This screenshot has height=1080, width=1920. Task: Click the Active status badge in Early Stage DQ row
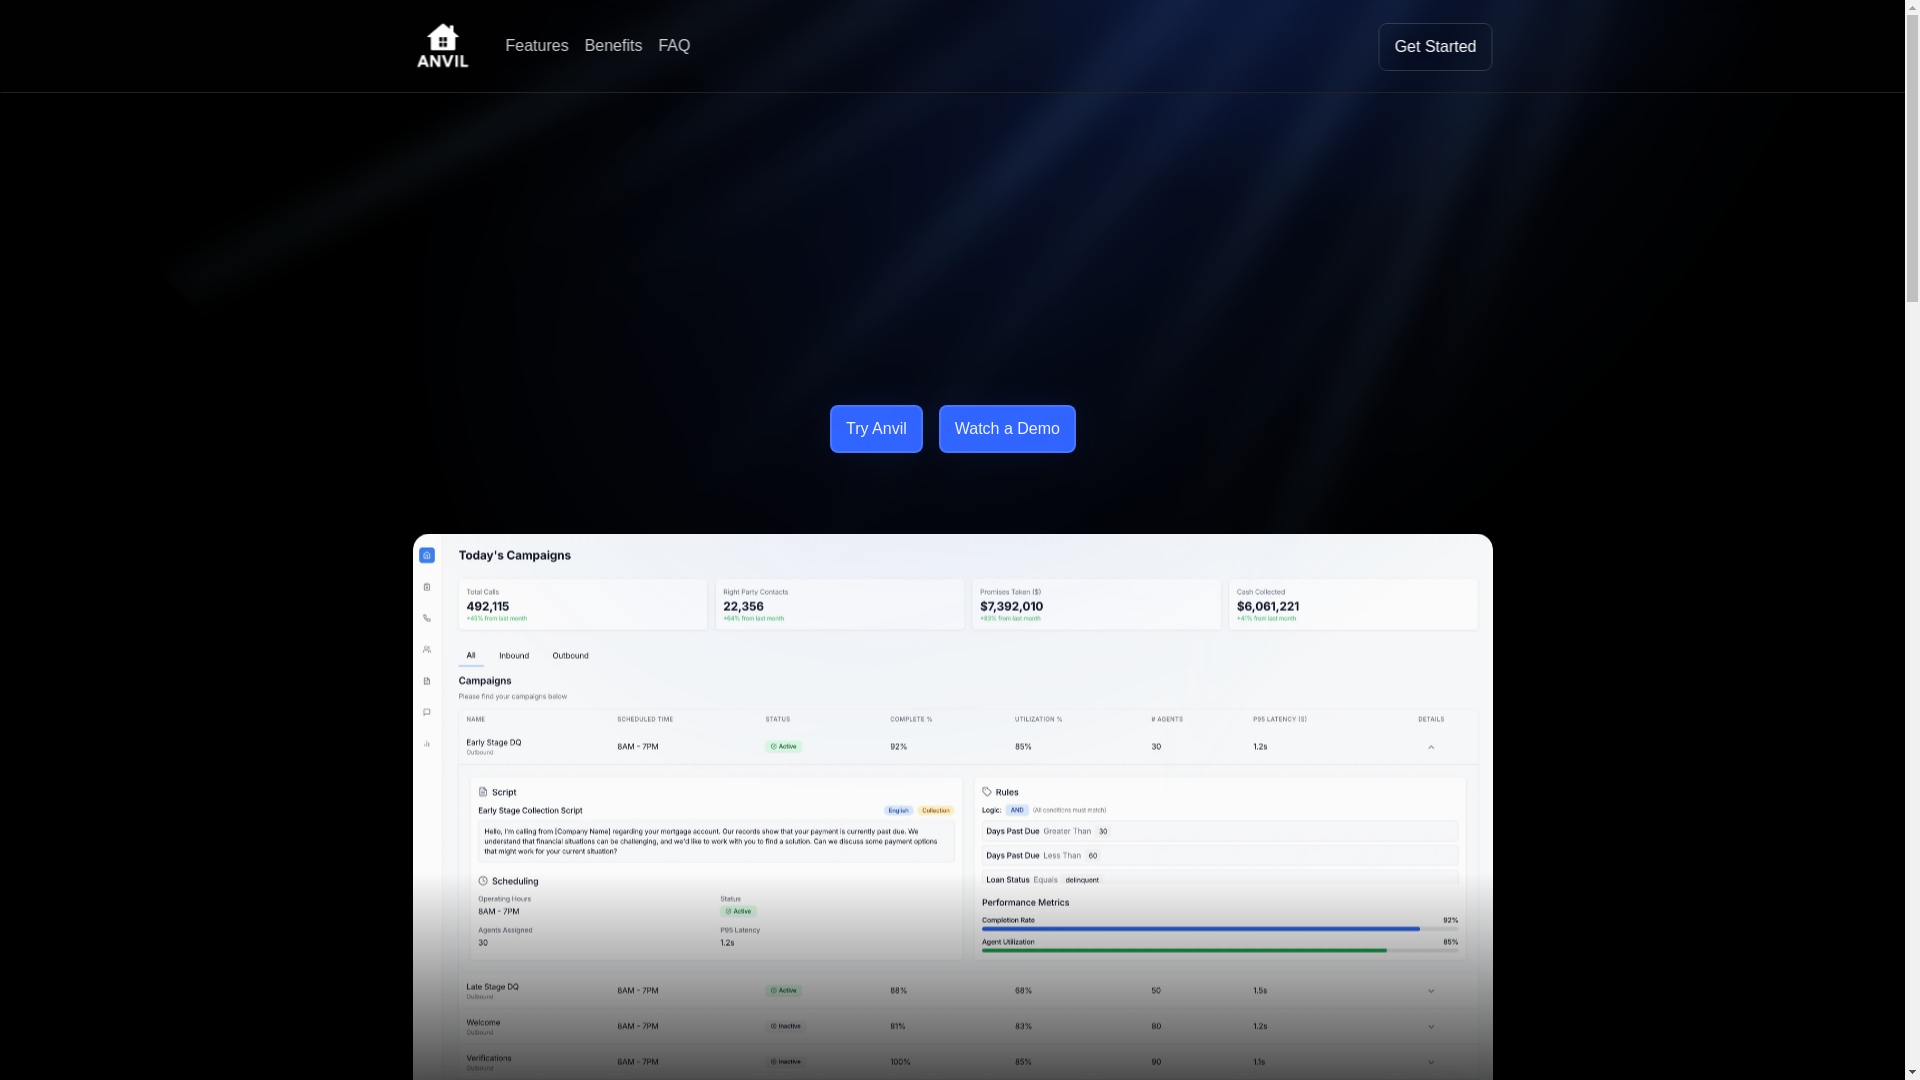pyautogui.click(x=784, y=747)
